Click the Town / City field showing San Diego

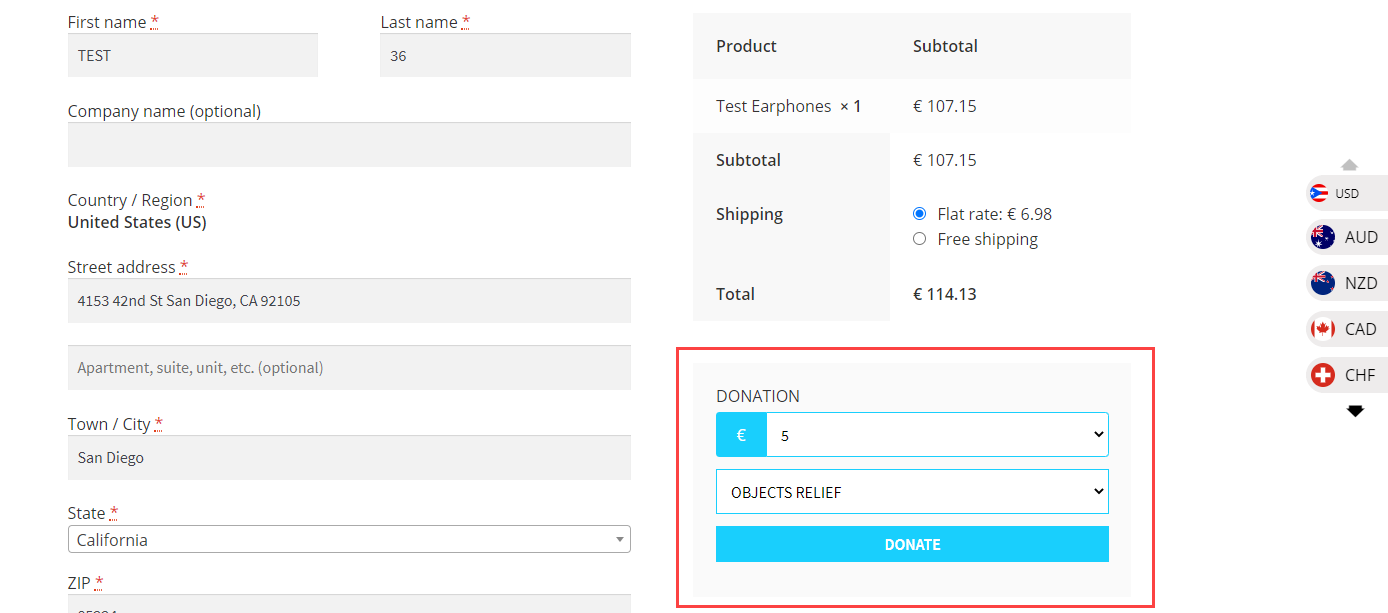coord(348,457)
